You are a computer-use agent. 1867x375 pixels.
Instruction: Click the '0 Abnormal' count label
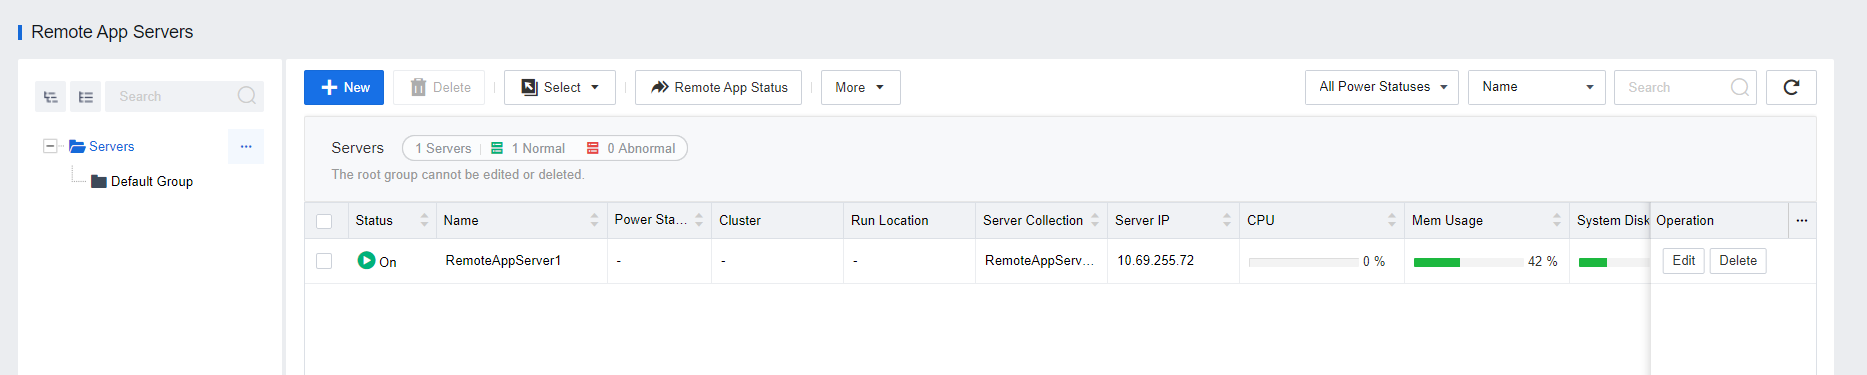coord(641,148)
